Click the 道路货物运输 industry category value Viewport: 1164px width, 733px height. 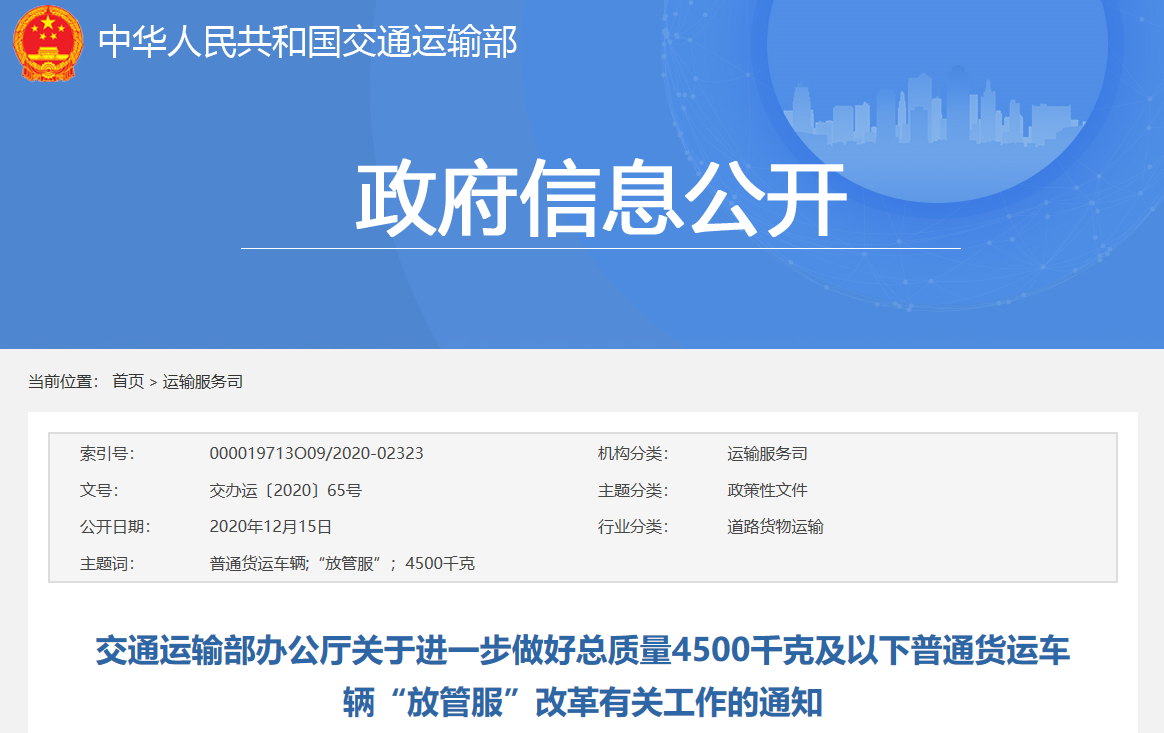(x=775, y=526)
